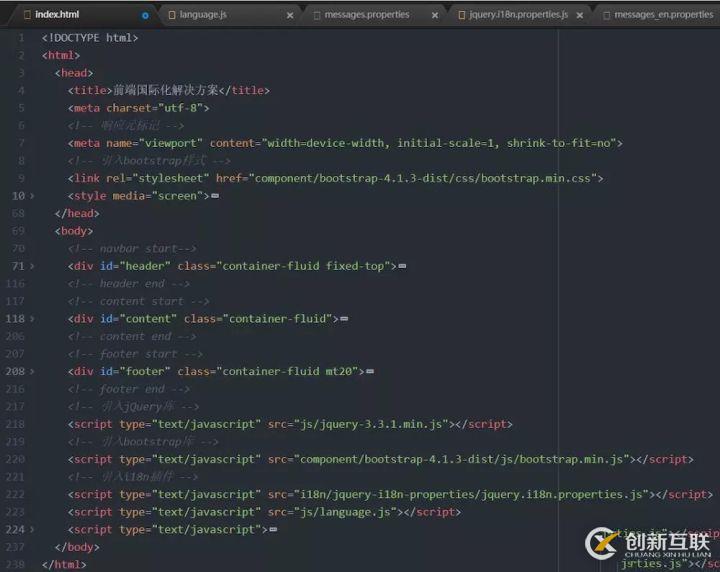Close the language.js tab
720x572 pixels.
(x=290, y=16)
